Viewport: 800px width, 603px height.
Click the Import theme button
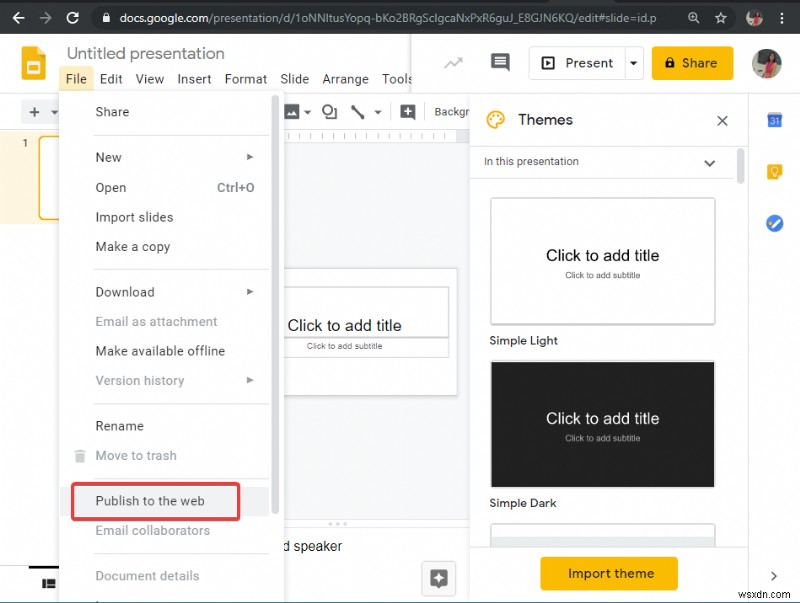pyautogui.click(x=609, y=574)
